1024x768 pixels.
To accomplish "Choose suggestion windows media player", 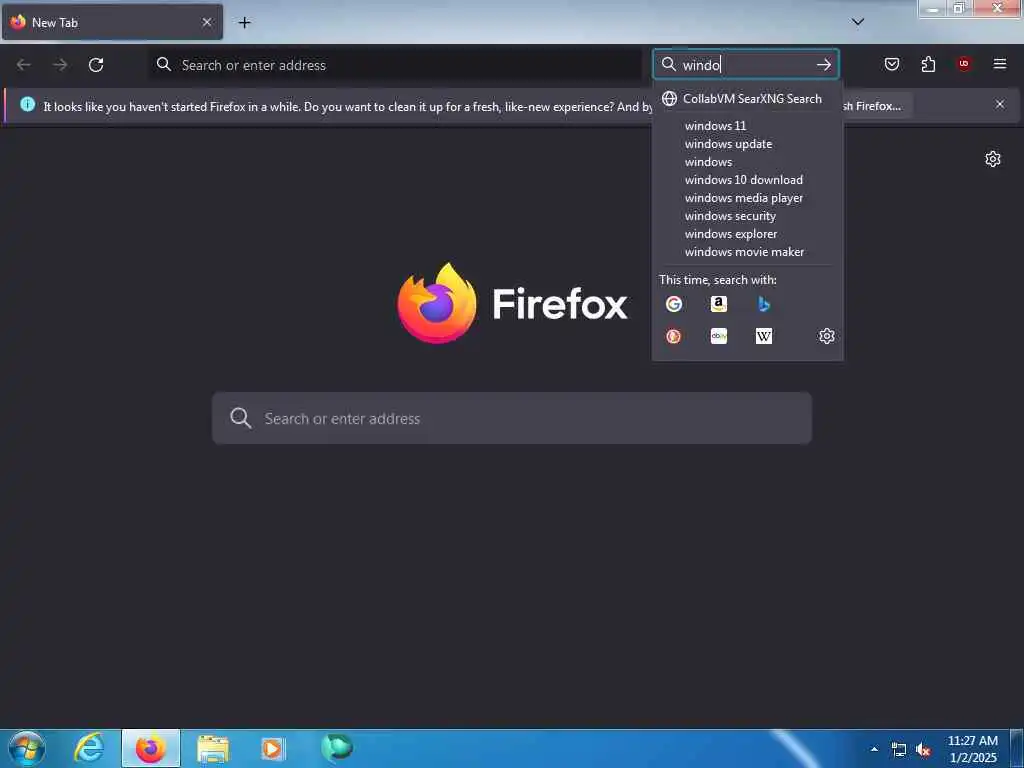I will tap(748, 198).
